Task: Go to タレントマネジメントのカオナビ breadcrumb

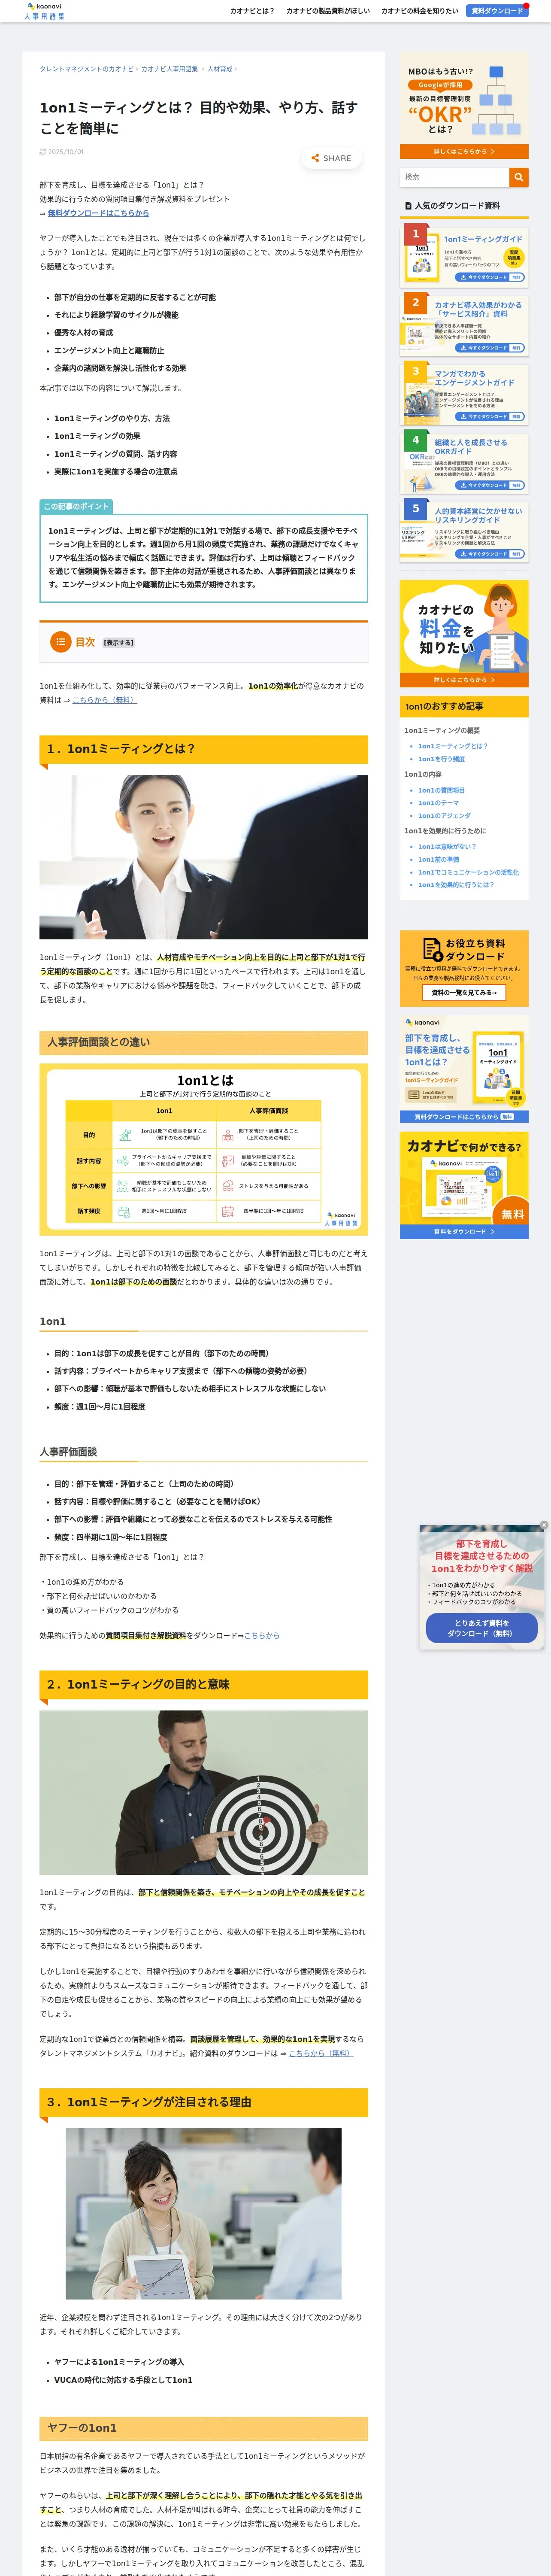Action: (86, 69)
